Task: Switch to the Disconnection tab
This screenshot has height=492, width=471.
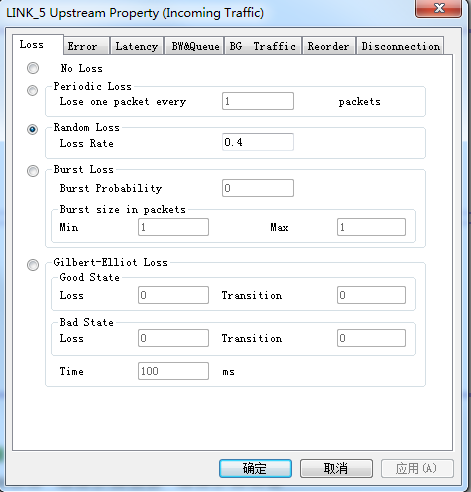Action: coord(400,46)
